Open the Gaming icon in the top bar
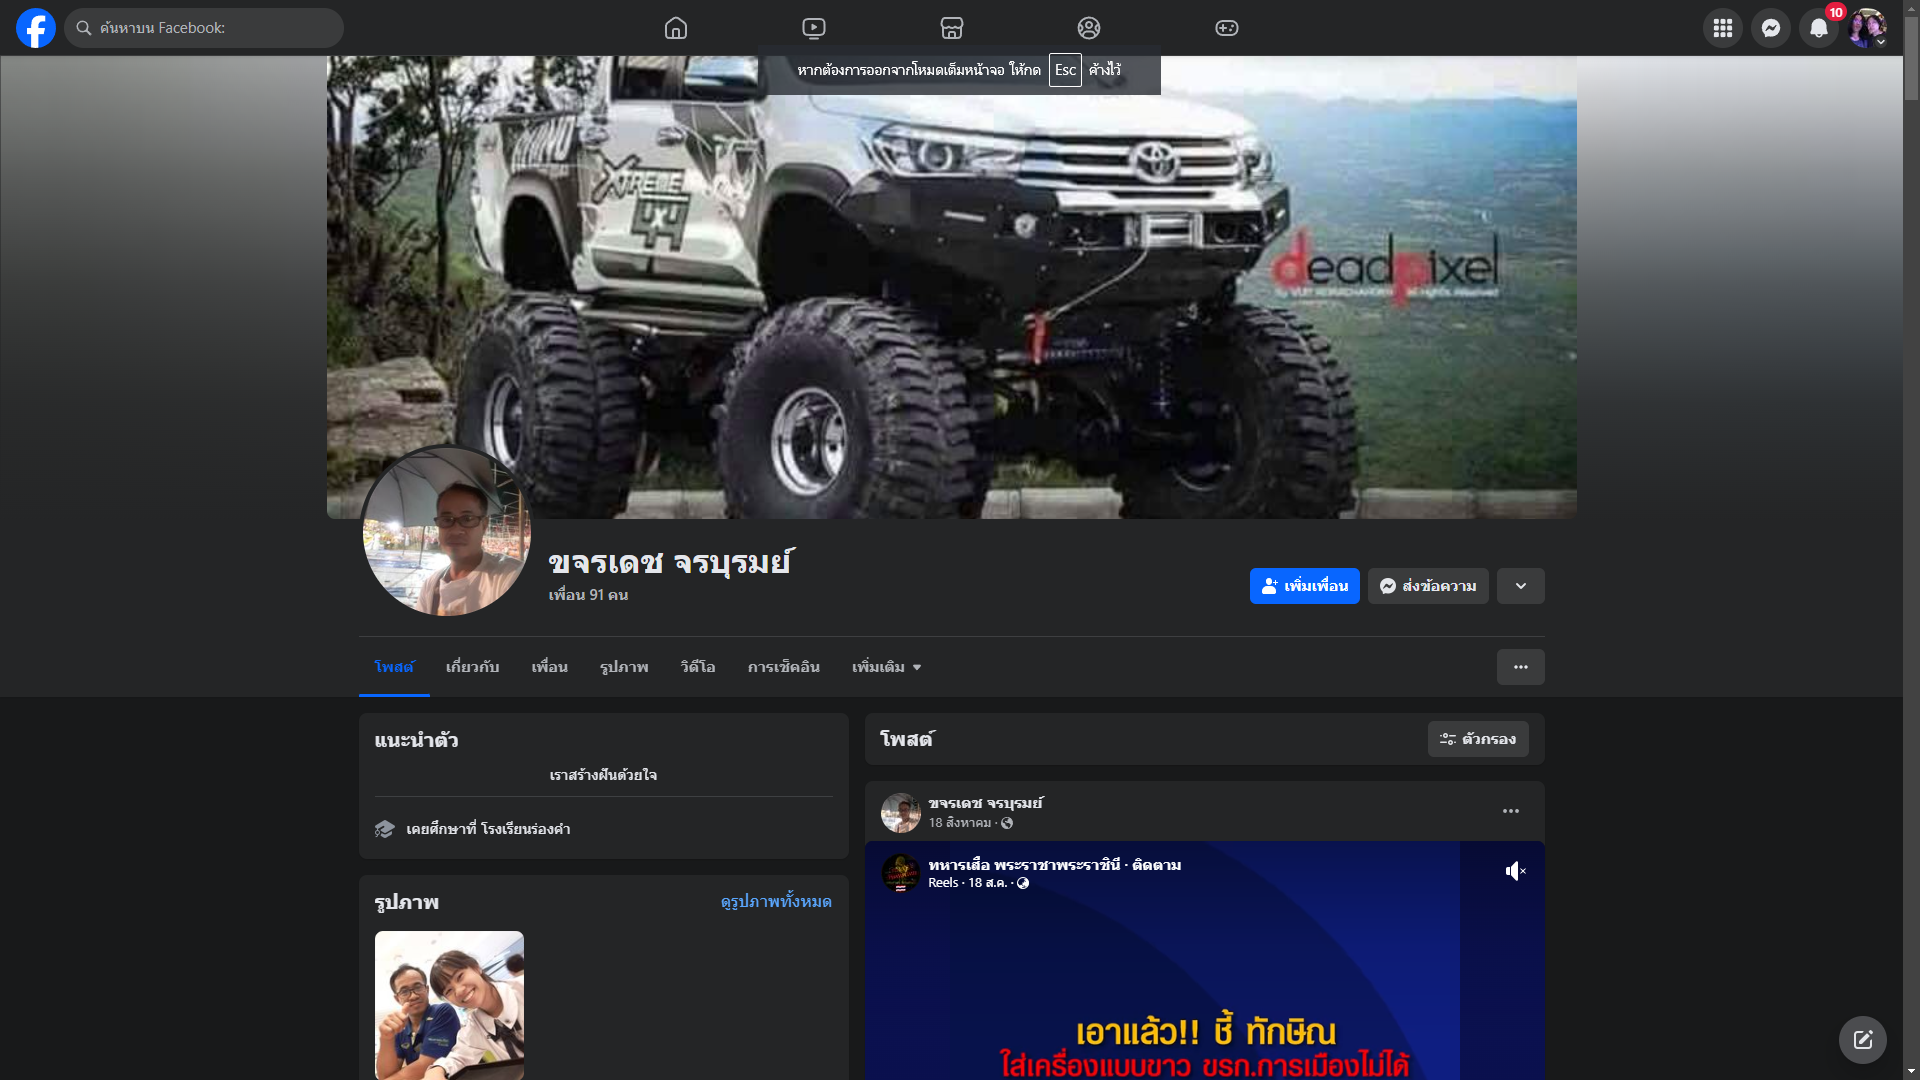 coord(1226,28)
